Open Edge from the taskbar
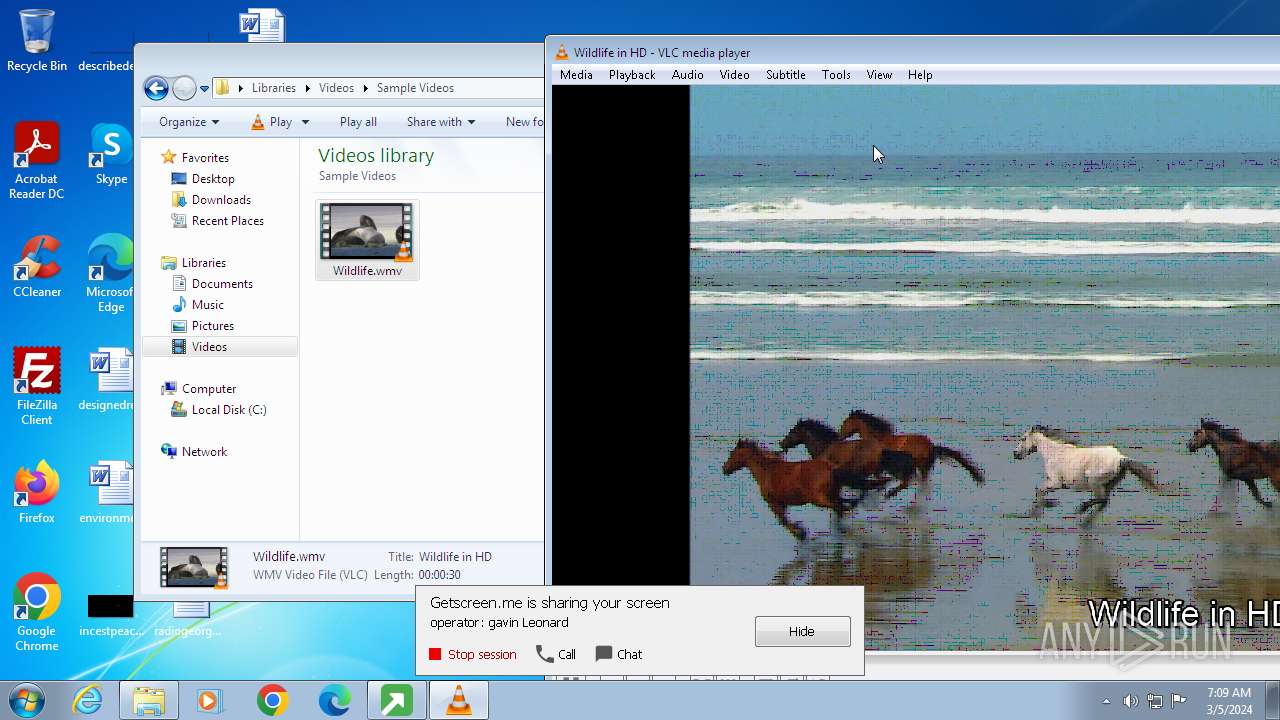Screen dimensions: 1280x720 (x=334, y=700)
